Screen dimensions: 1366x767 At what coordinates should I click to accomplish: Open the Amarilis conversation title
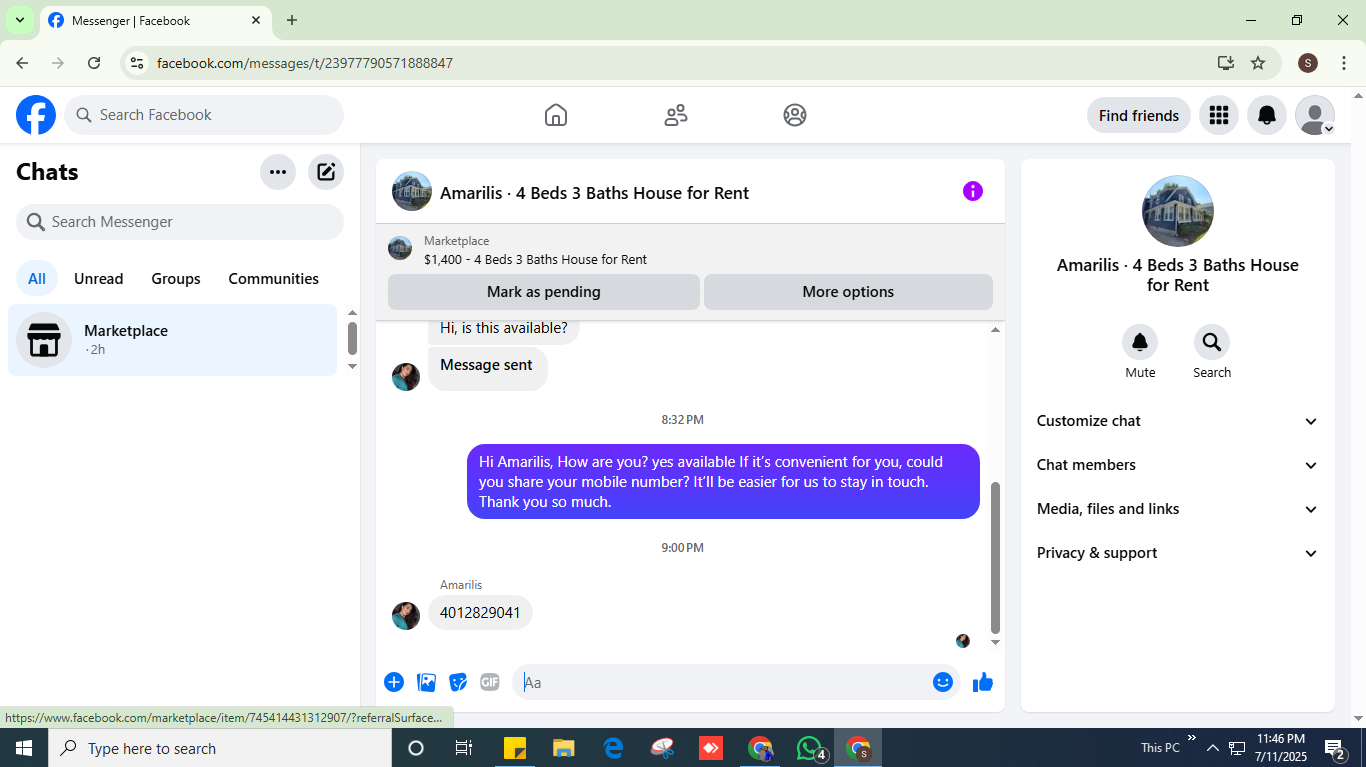pyautogui.click(x=594, y=193)
